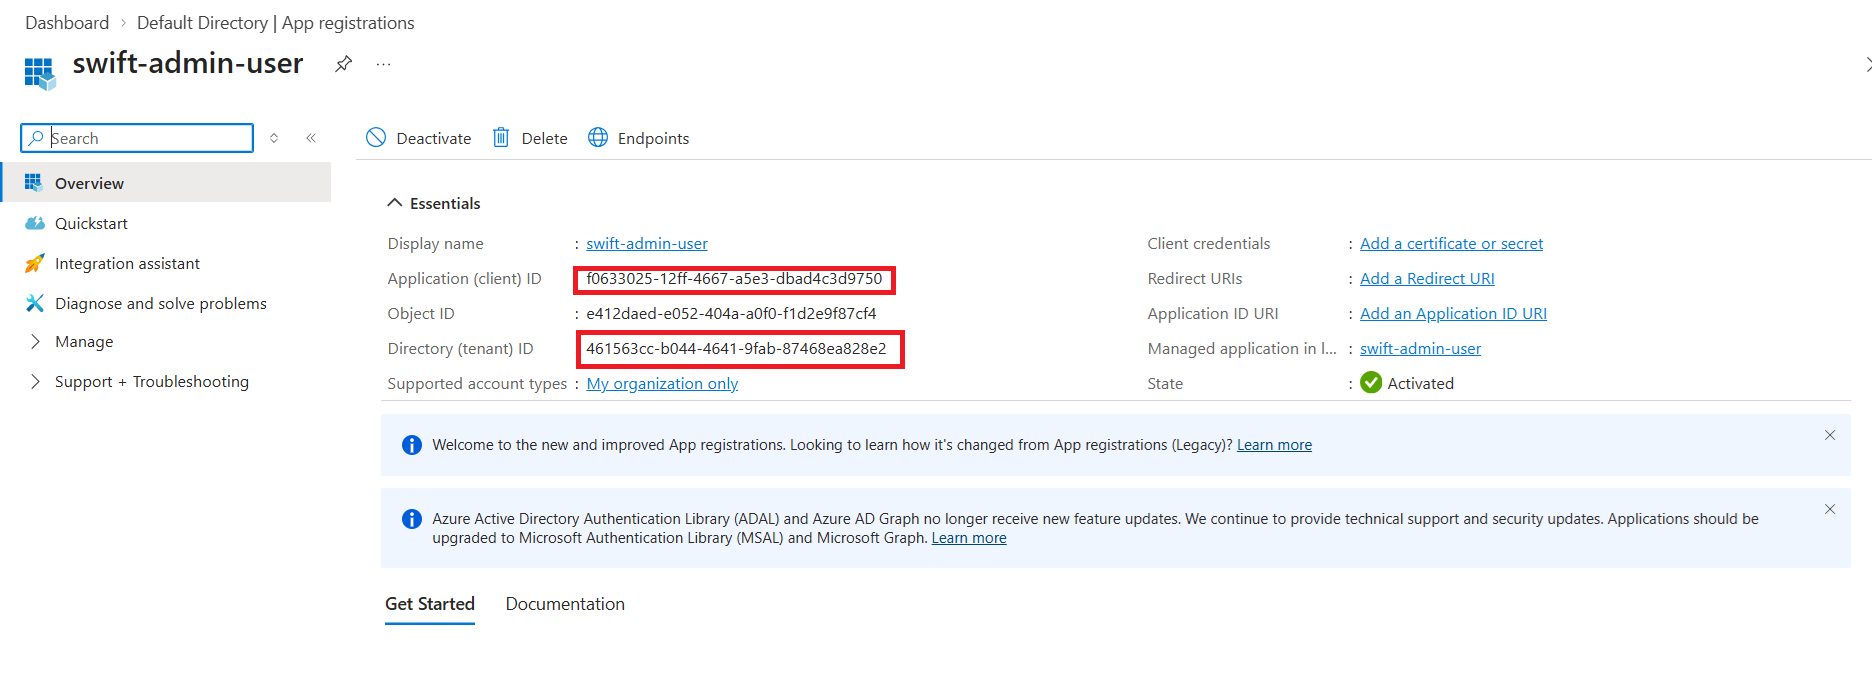Click the Deactivate button
Image resolution: width=1872 pixels, height=692 pixels.
coord(419,138)
